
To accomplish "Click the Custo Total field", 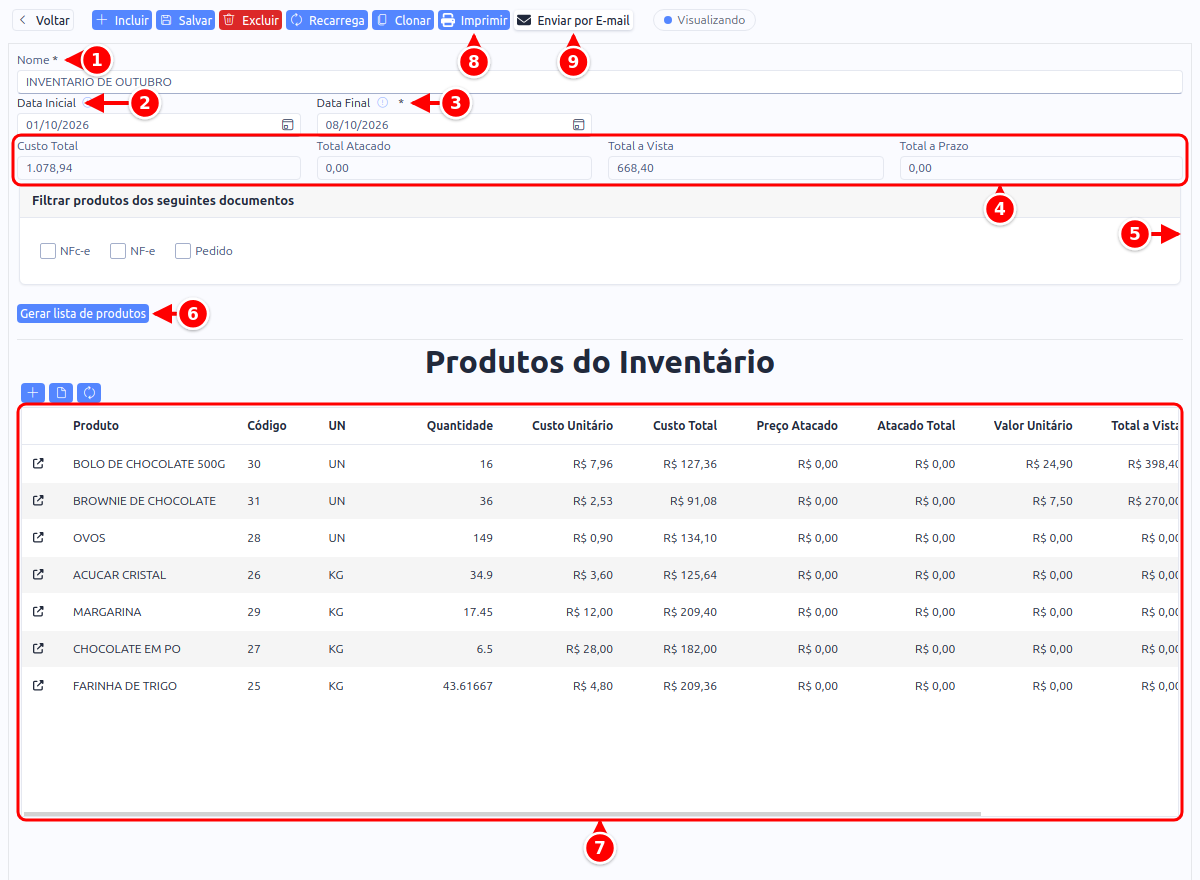I will 158,168.
